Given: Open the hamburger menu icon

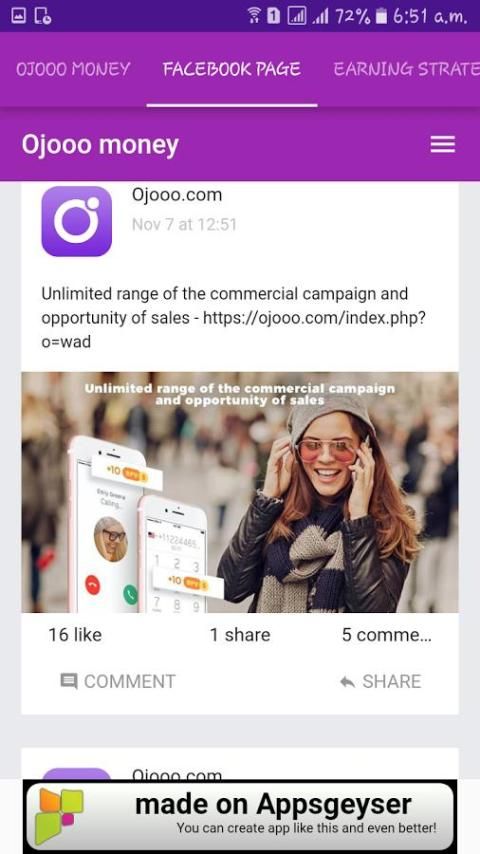Looking at the screenshot, I should pos(442,144).
